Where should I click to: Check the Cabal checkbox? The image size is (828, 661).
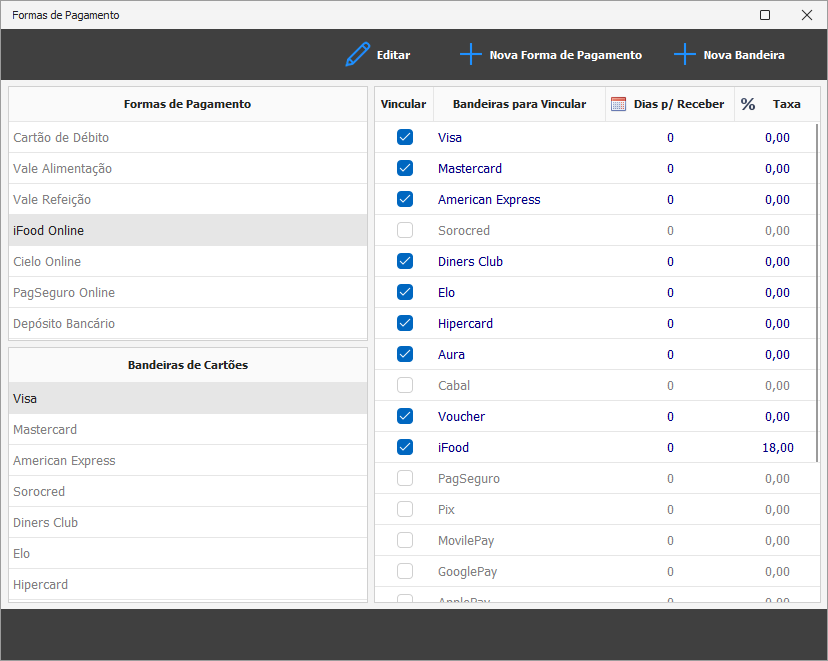[x=405, y=386]
